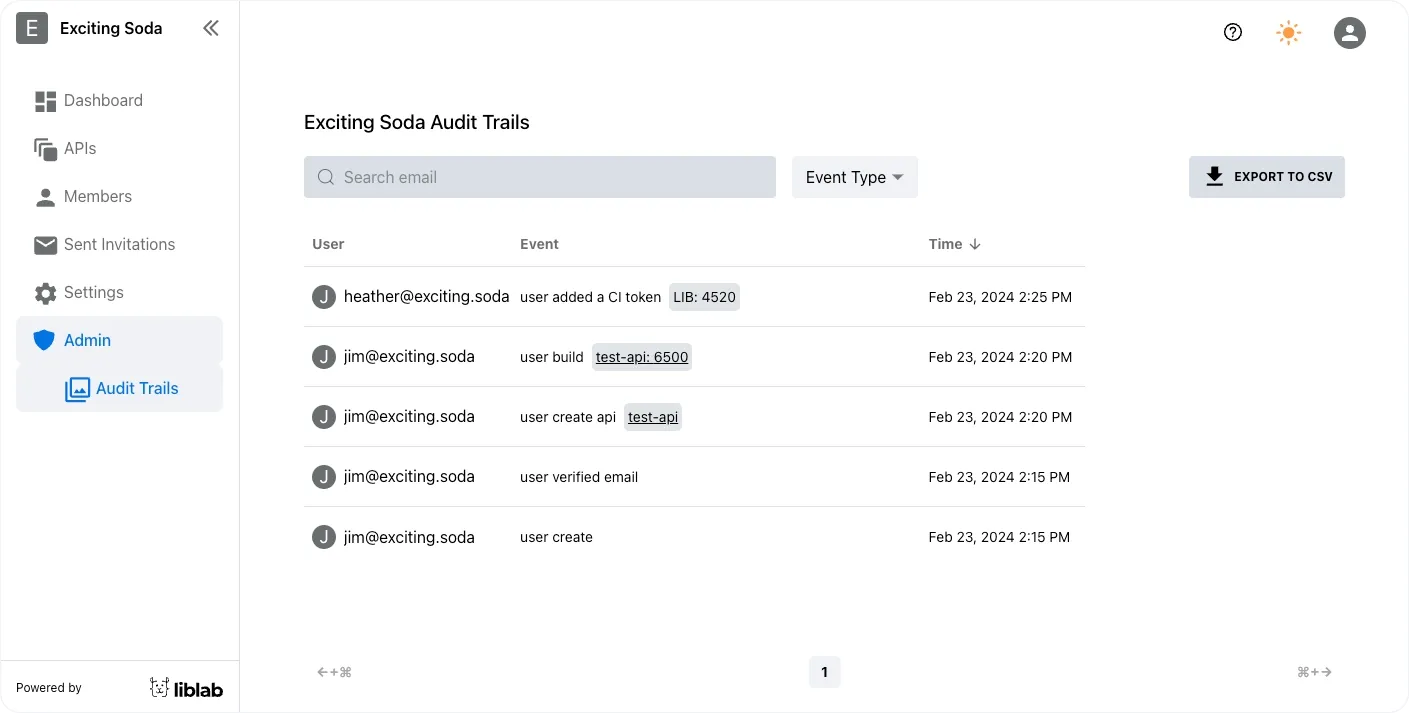Toggle the Time column sort arrow
The width and height of the screenshot is (1409, 713).
[x=974, y=243]
